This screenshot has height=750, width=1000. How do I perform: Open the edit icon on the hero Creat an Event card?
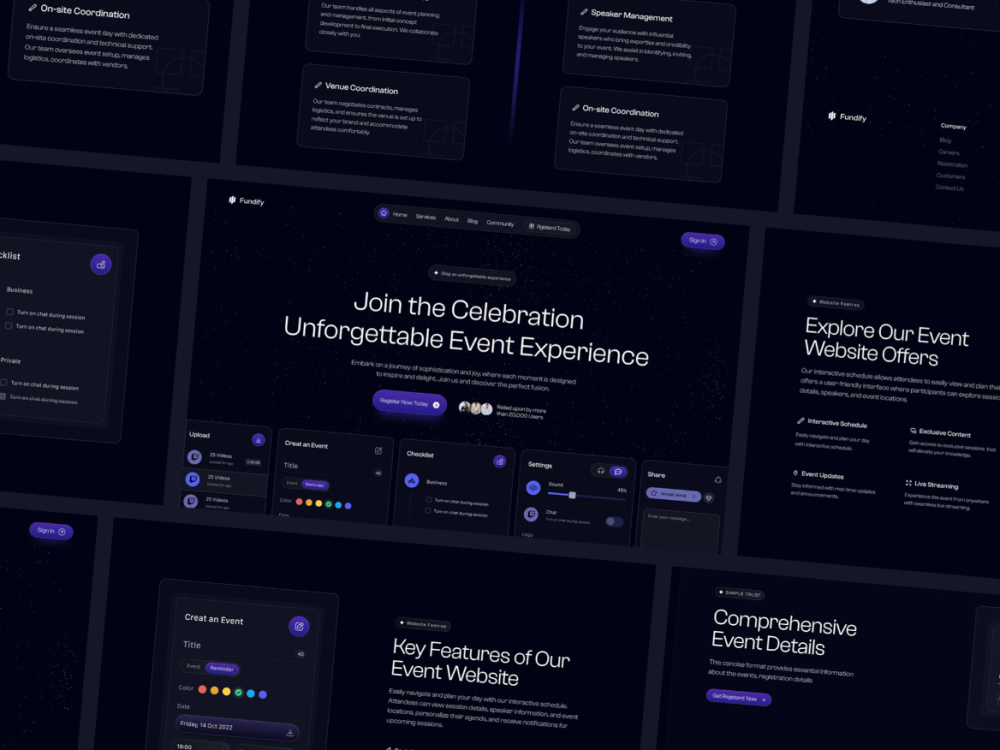click(x=378, y=451)
